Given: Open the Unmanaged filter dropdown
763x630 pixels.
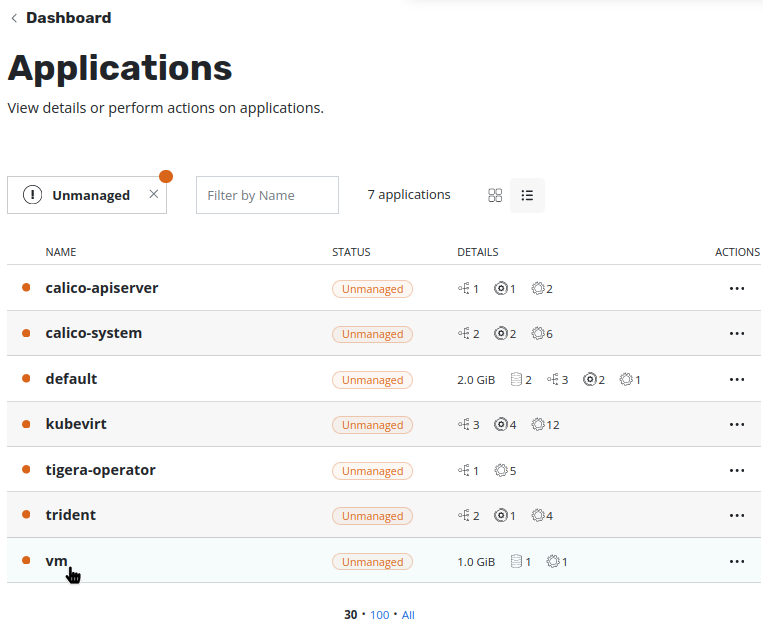Looking at the screenshot, I should click(87, 195).
